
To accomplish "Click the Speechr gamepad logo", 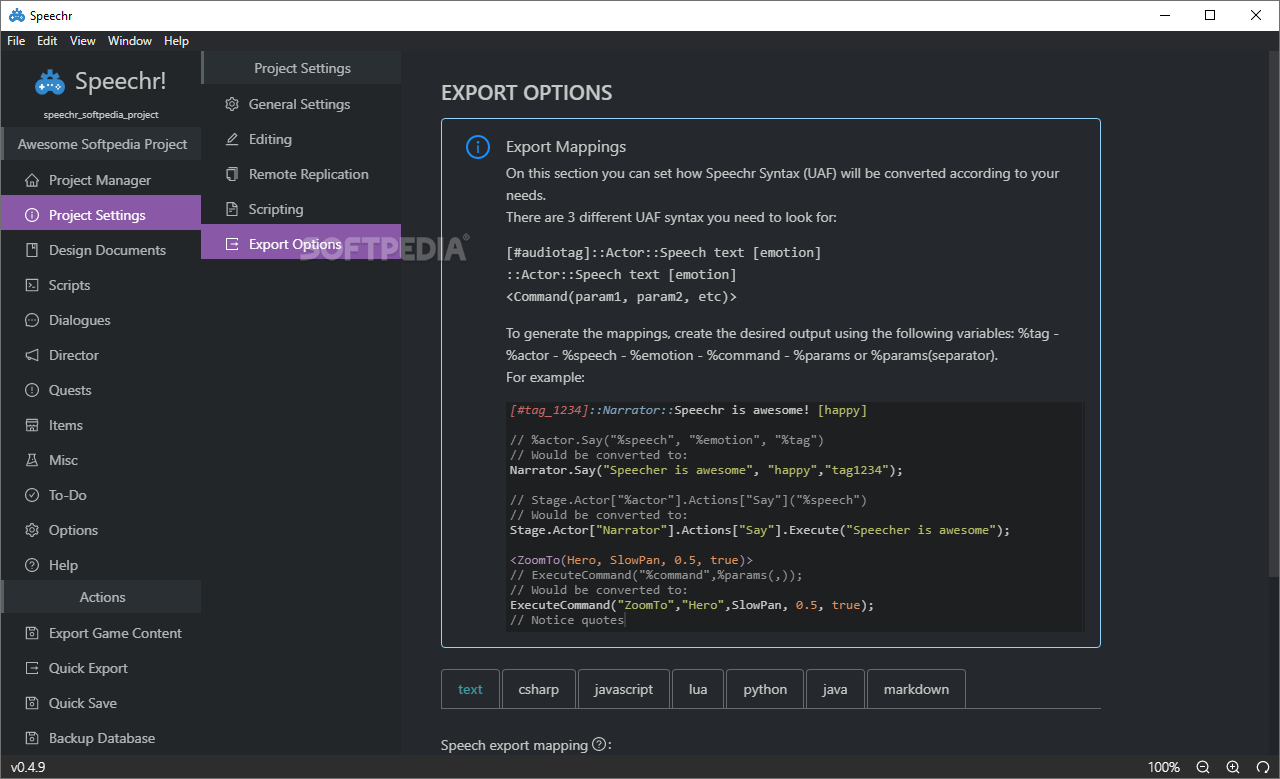I will [50, 82].
